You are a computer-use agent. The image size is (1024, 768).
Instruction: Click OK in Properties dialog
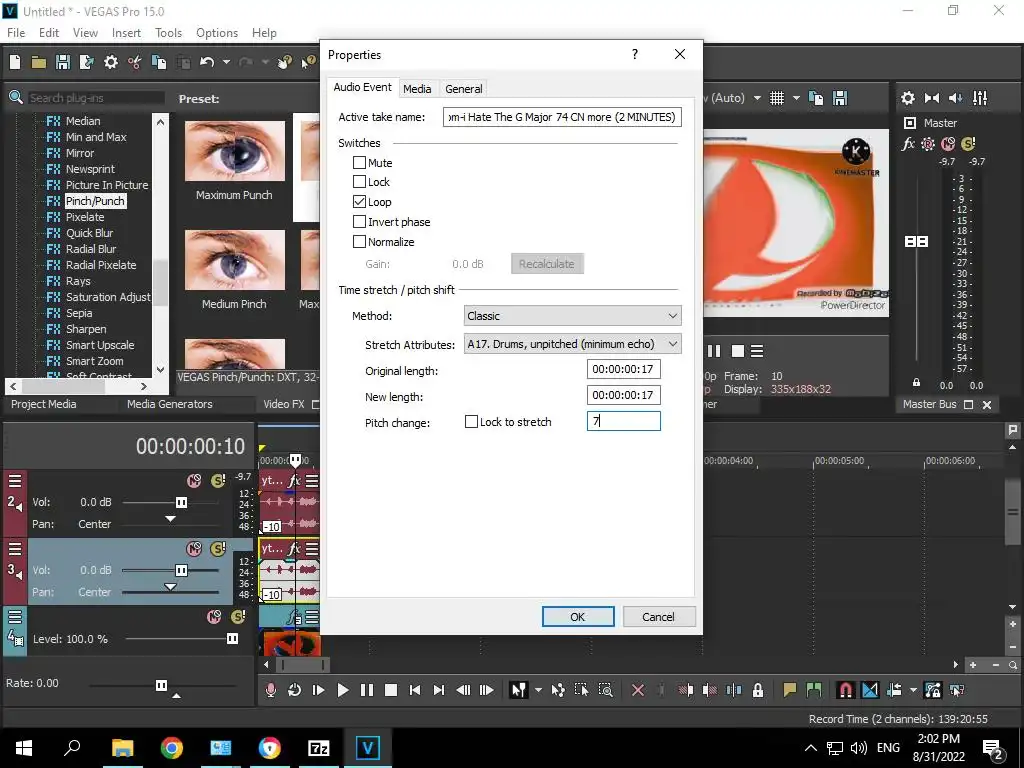pyautogui.click(x=578, y=616)
